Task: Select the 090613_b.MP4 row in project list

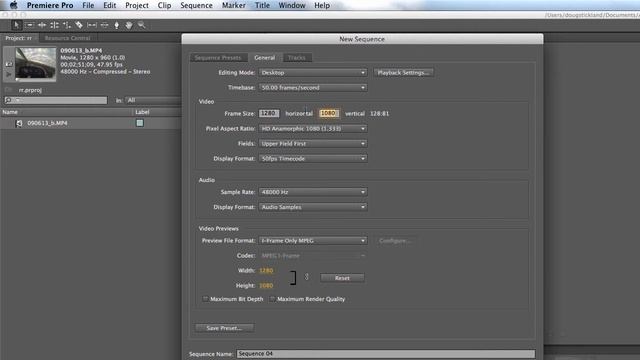Action: (x=91, y=123)
